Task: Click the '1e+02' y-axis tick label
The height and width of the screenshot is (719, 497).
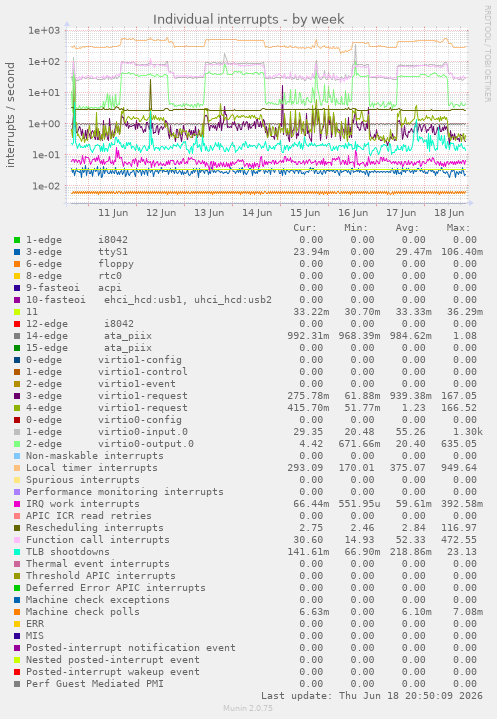Action: (44, 61)
